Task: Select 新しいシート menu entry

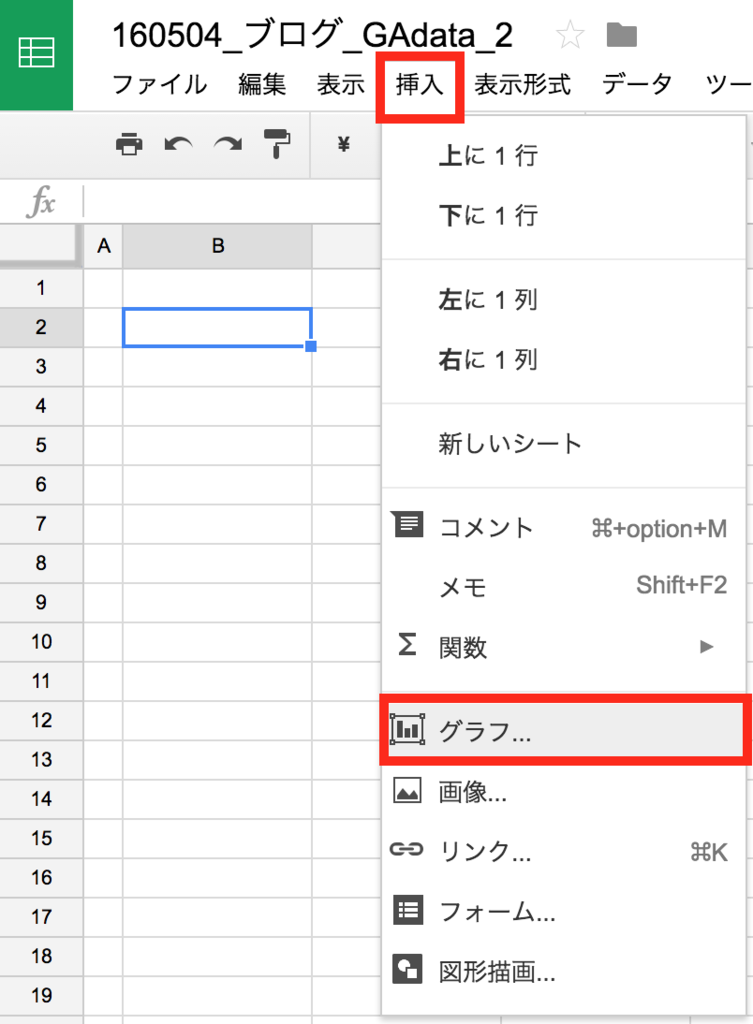Action: click(563, 444)
